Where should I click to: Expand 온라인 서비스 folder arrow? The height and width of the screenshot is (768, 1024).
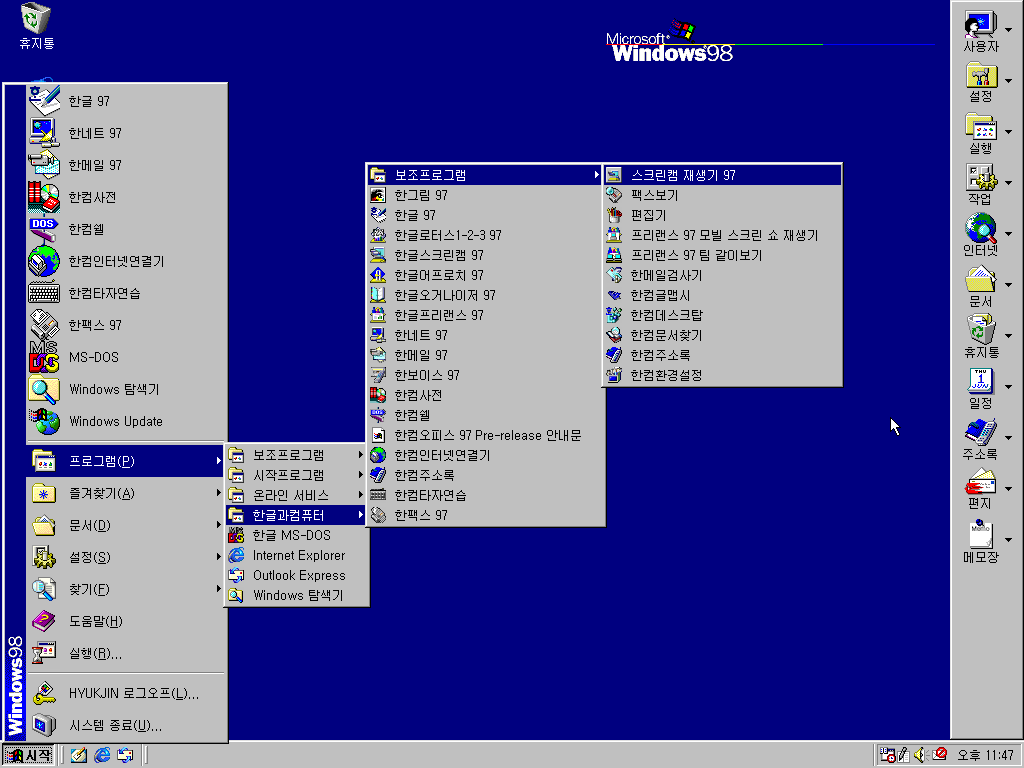(x=360, y=495)
